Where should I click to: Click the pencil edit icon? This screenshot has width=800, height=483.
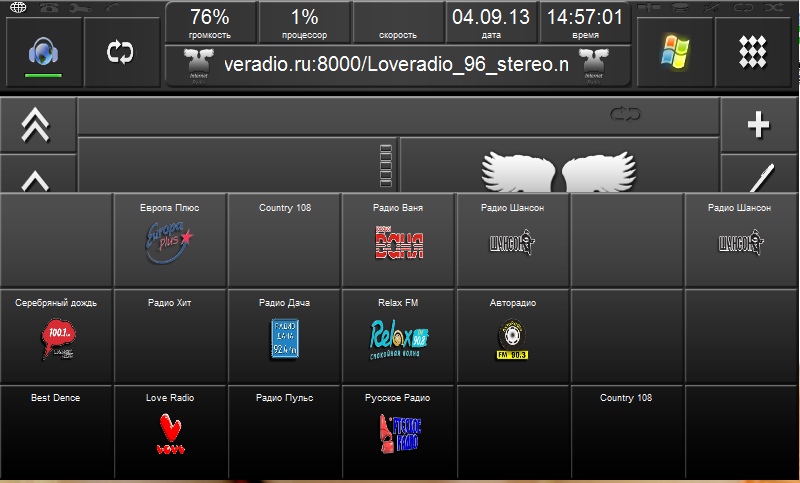759,178
